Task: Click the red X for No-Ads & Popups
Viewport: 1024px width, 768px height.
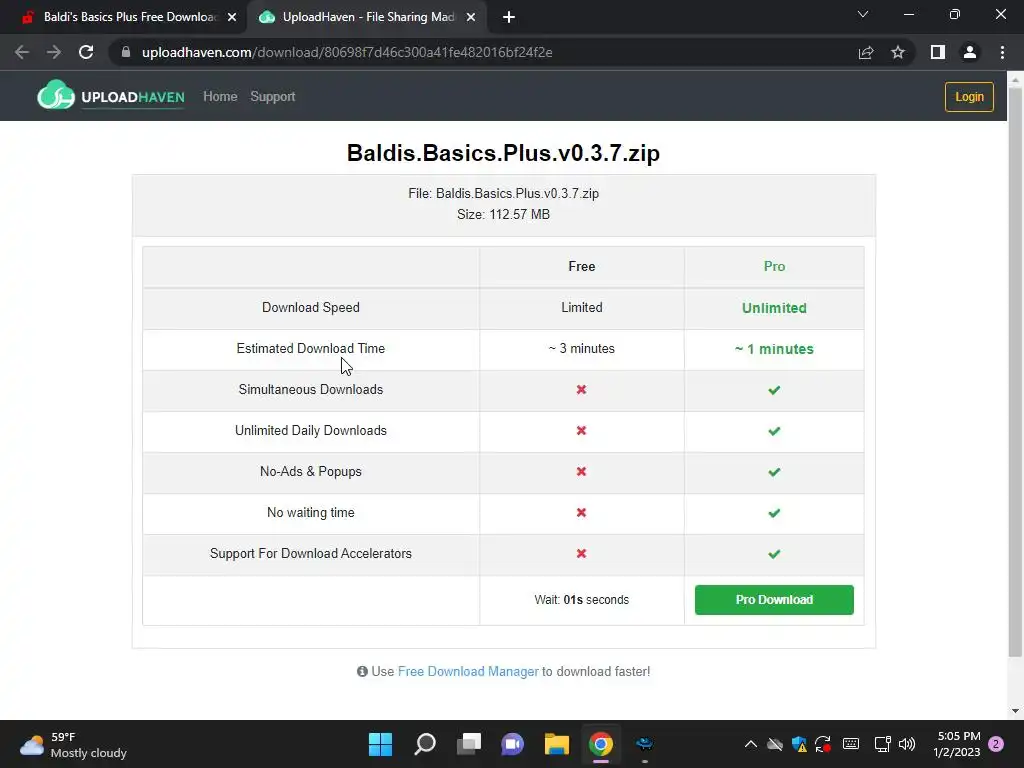Action: click(581, 472)
